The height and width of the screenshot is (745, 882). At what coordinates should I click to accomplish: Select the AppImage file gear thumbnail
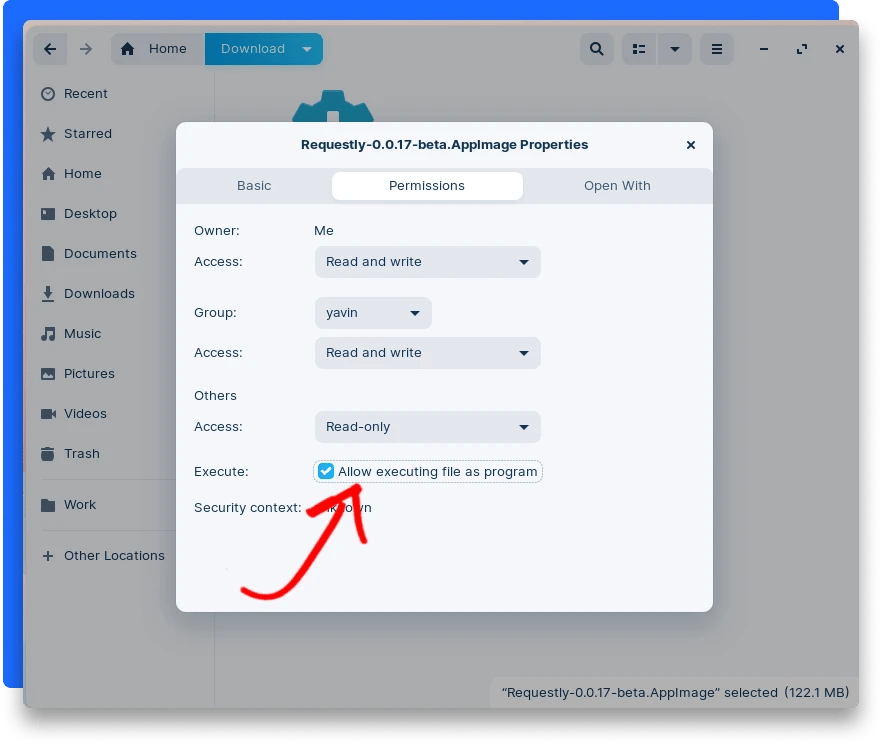point(333,106)
